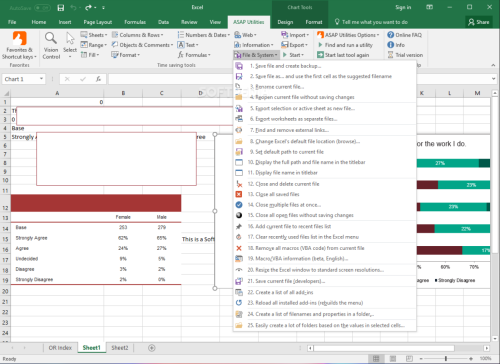
Task: Open Vision Control magnifier tool
Action: [51, 38]
